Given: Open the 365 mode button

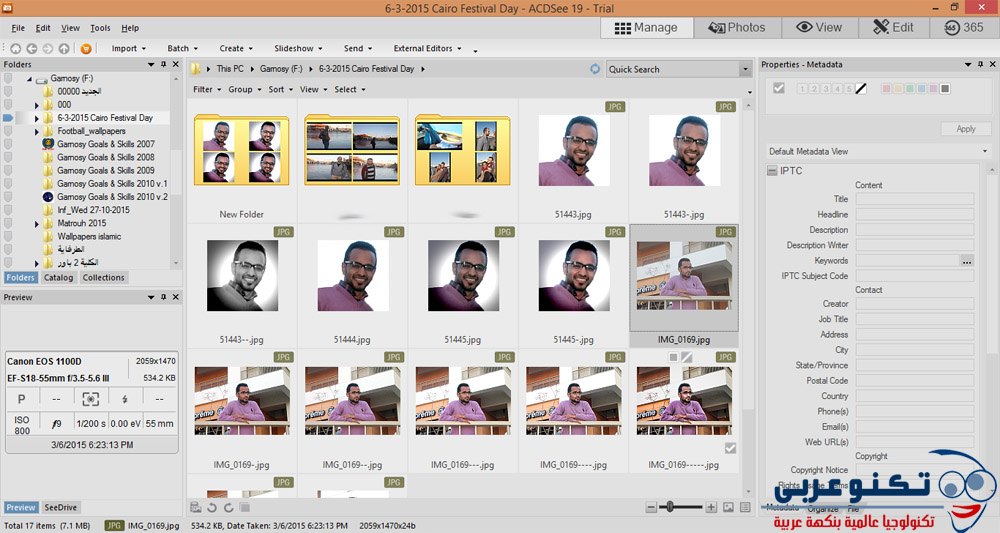Looking at the screenshot, I should coord(964,27).
